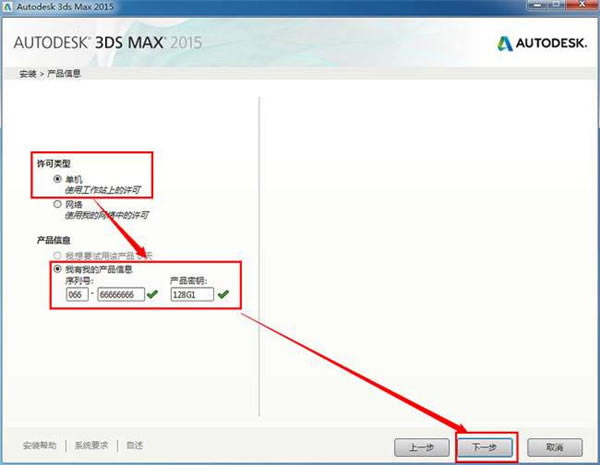
Task: Click the 产品密钥 field containing 128G1
Action: click(191, 294)
